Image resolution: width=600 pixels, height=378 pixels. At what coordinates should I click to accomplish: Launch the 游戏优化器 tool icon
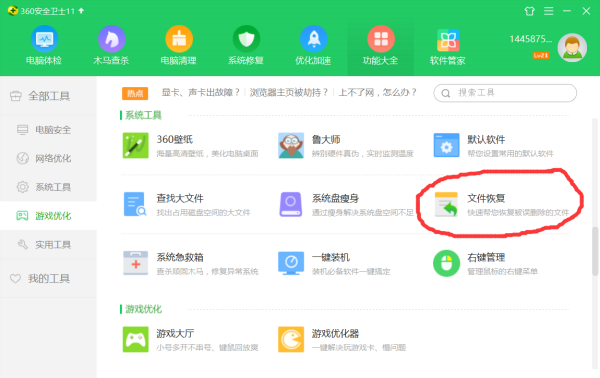[291, 339]
